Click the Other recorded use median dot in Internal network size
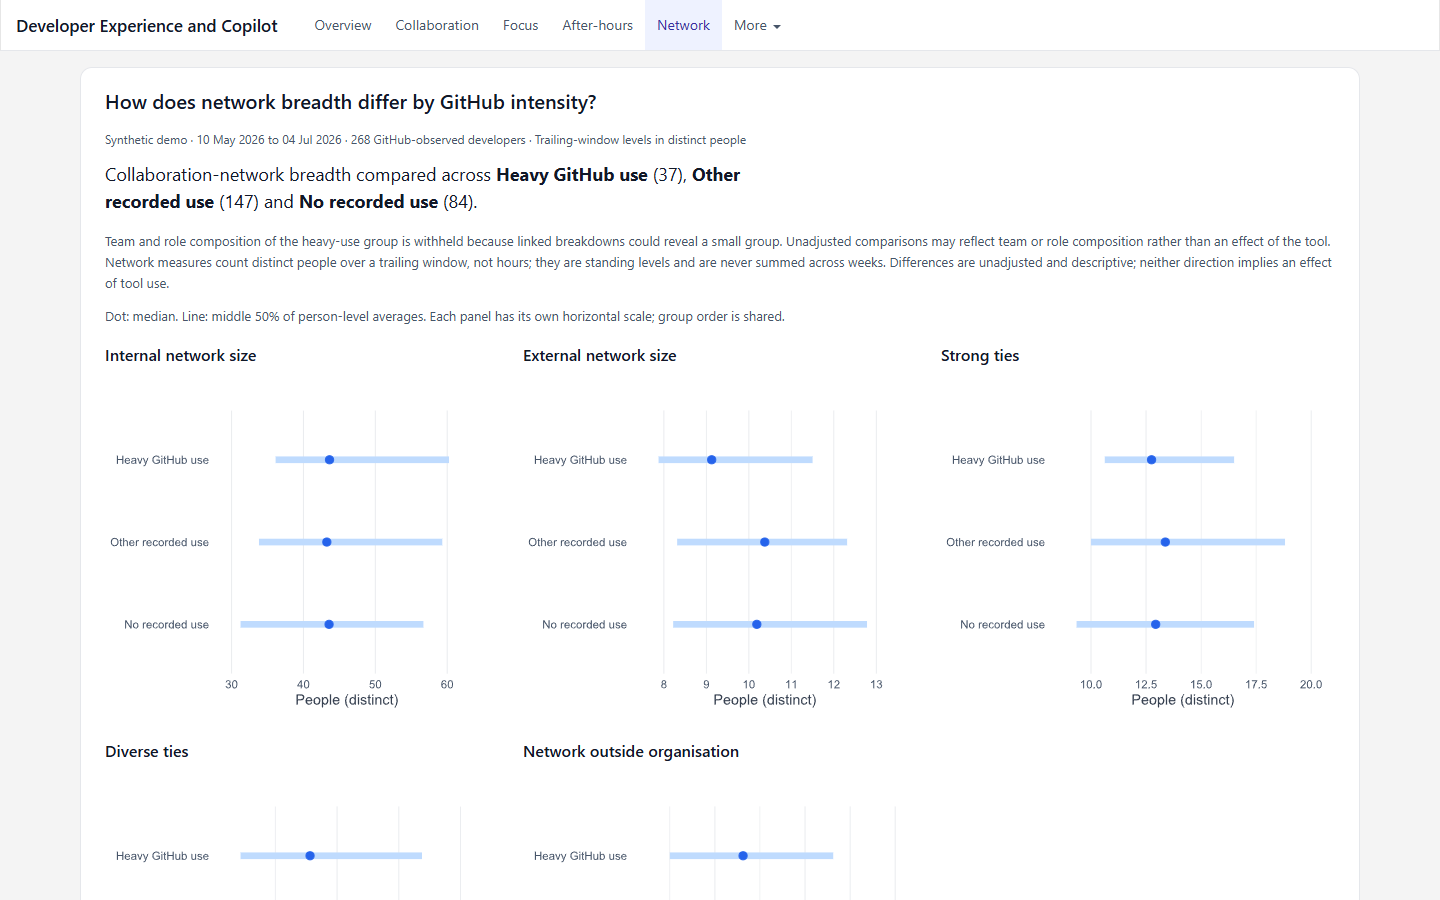Viewport: 1440px width, 900px height. pos(327,542)
